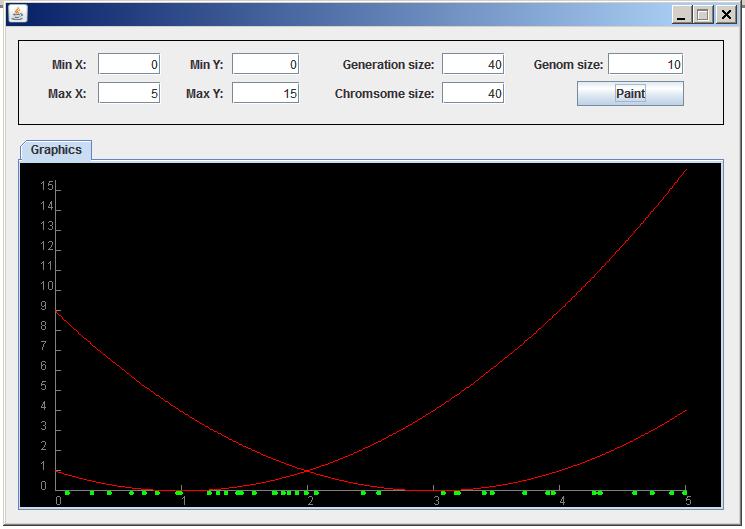Click into the Max Y field
745x529 pixels.
click(265, 94)
